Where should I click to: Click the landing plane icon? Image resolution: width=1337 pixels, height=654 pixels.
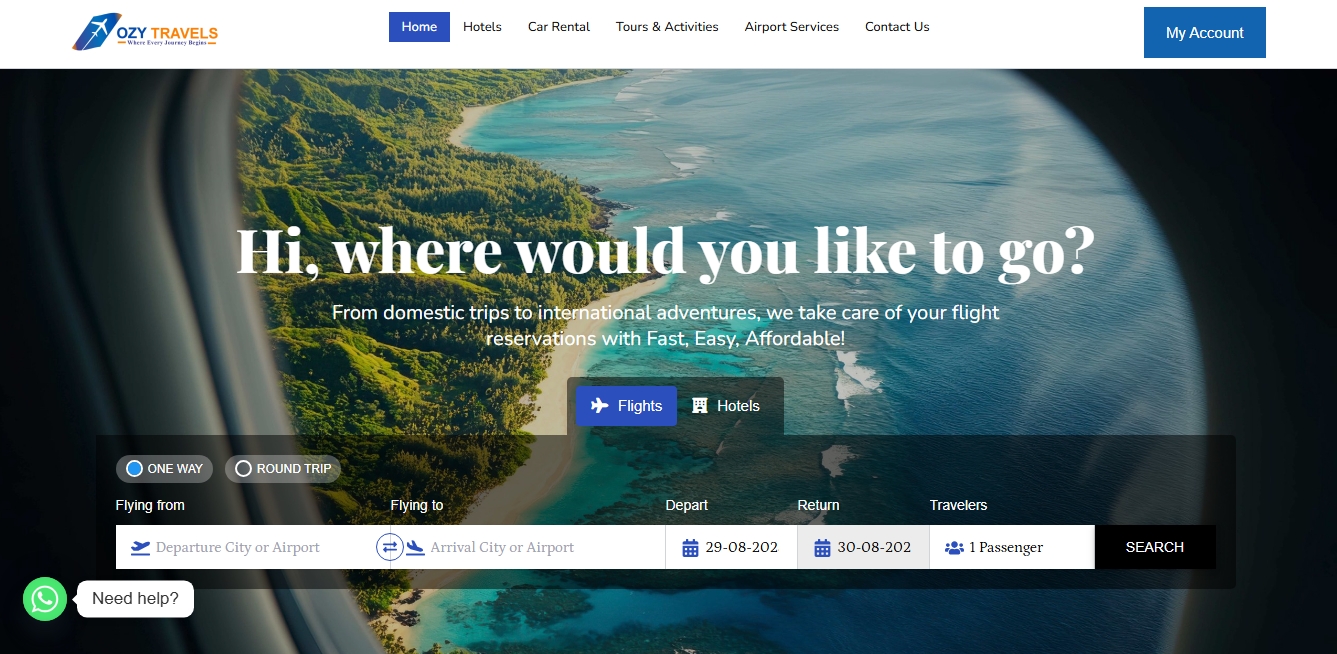(x=415, y=548)
